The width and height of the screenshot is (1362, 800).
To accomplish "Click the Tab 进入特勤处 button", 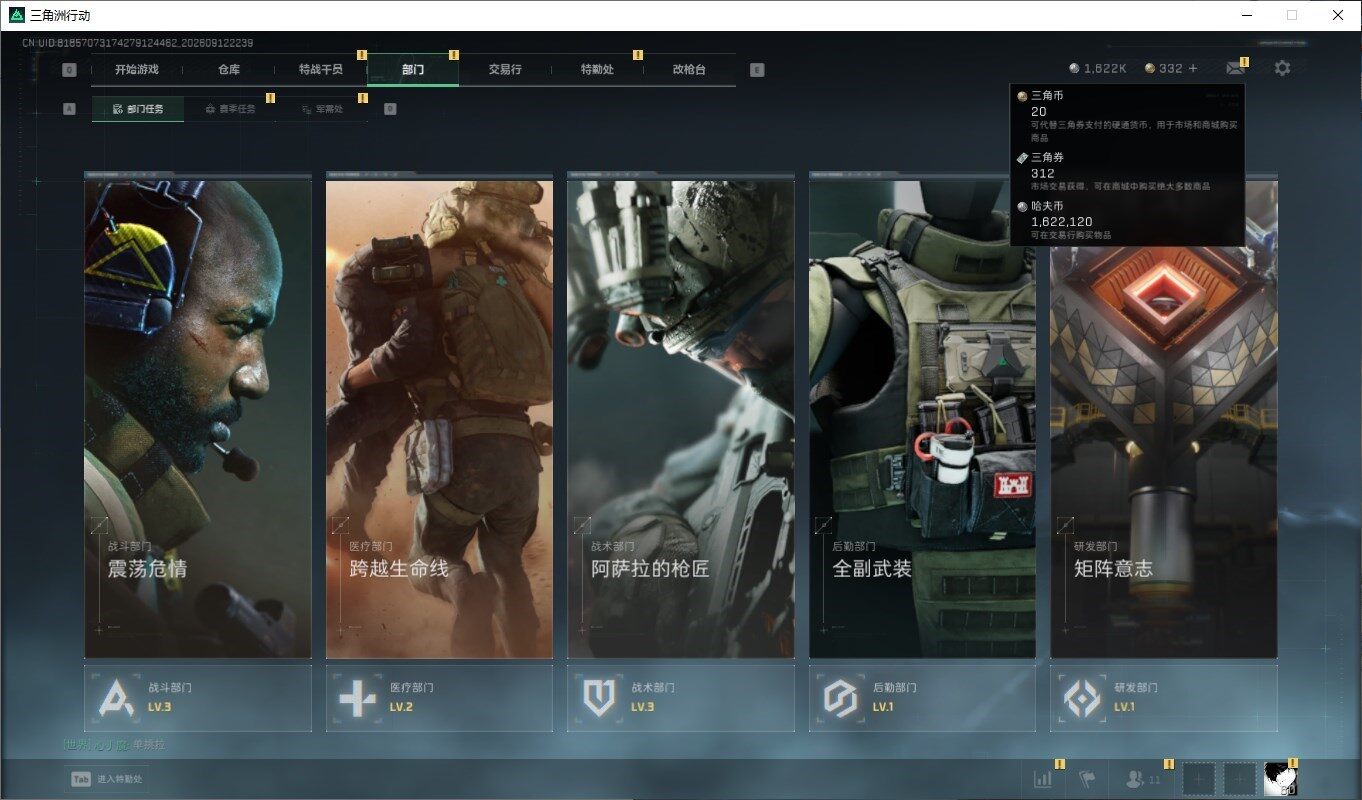I will point(107,779).
